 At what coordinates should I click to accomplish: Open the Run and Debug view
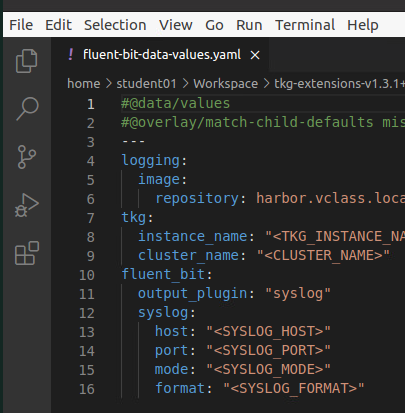coord(27,205)
